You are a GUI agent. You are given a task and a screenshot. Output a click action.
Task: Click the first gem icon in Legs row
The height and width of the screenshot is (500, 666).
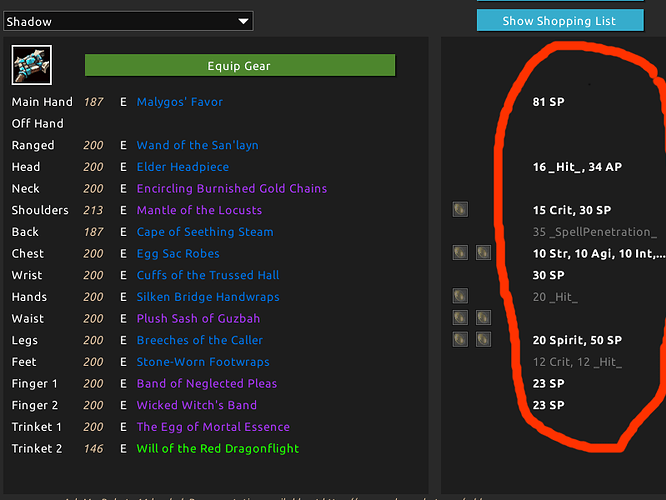click(x=460, y=339)
